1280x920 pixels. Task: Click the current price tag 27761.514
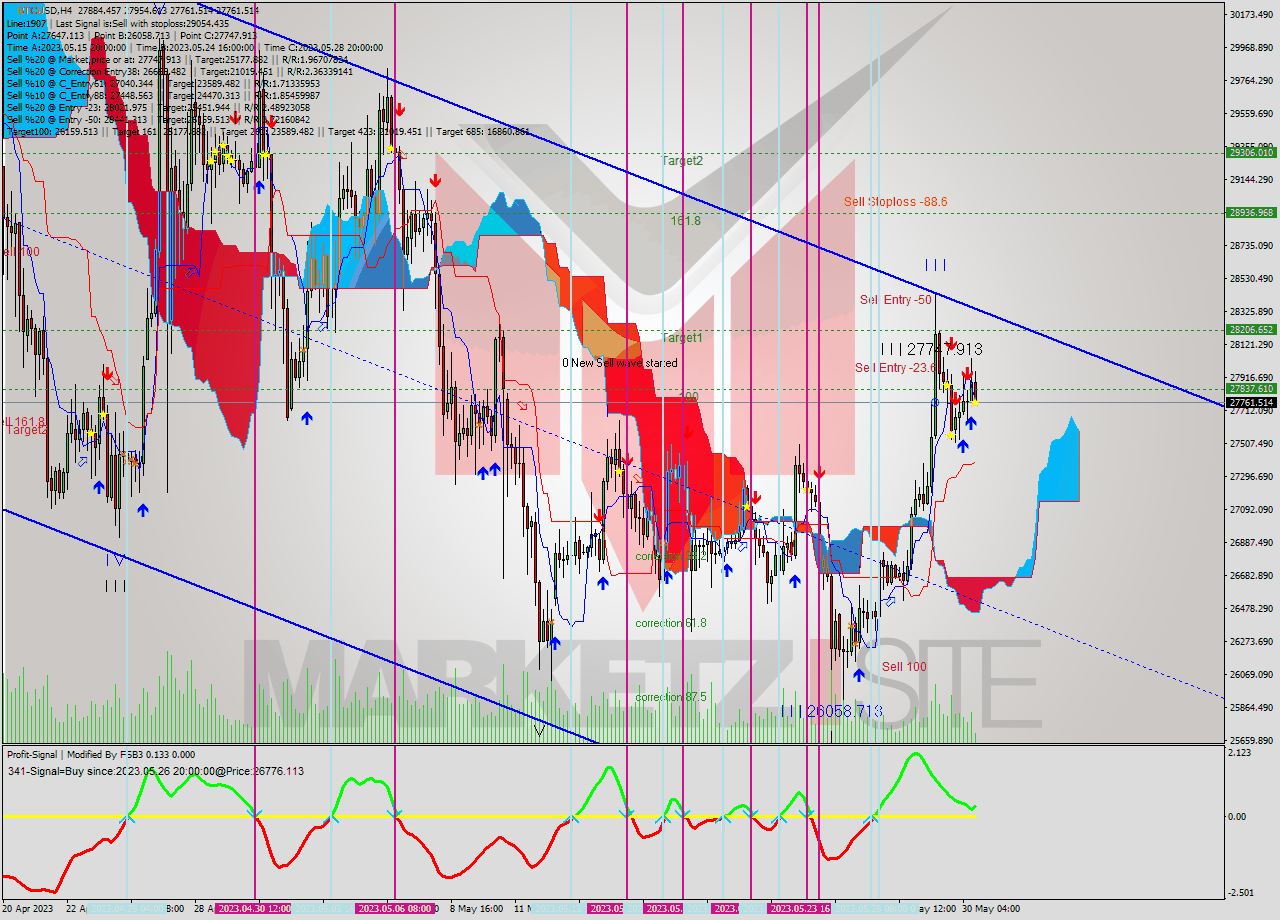1250,402
